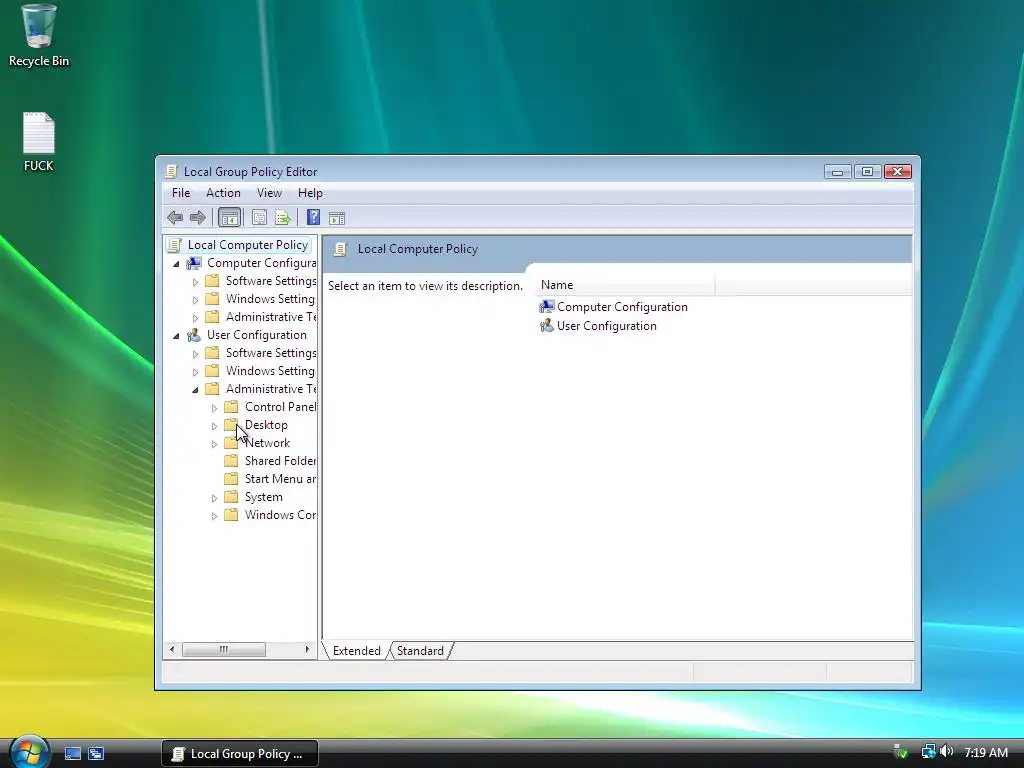The width and height of the screenshot is (1024, 768).
Task: Select Start Menu and Taskbar tree item
Action: pos(280,479)
